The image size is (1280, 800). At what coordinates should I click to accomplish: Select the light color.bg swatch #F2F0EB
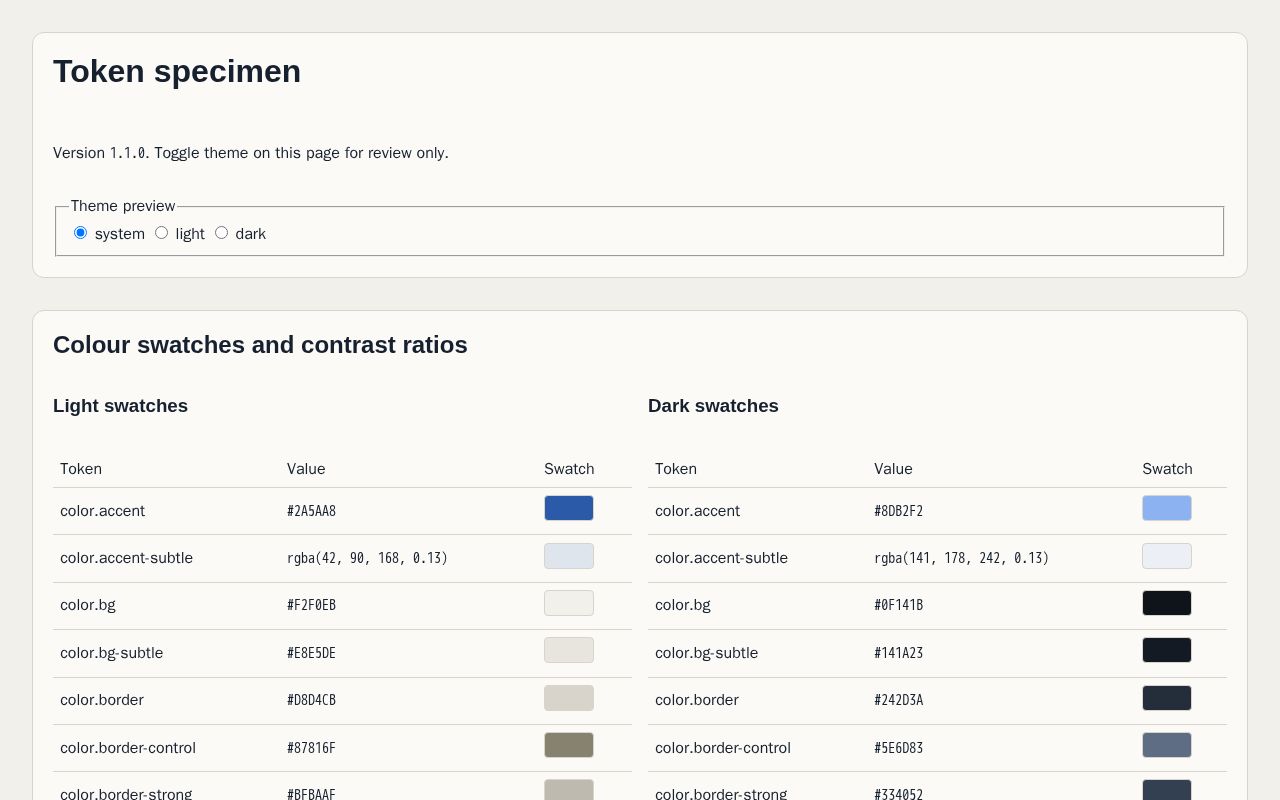click(569, 603)
